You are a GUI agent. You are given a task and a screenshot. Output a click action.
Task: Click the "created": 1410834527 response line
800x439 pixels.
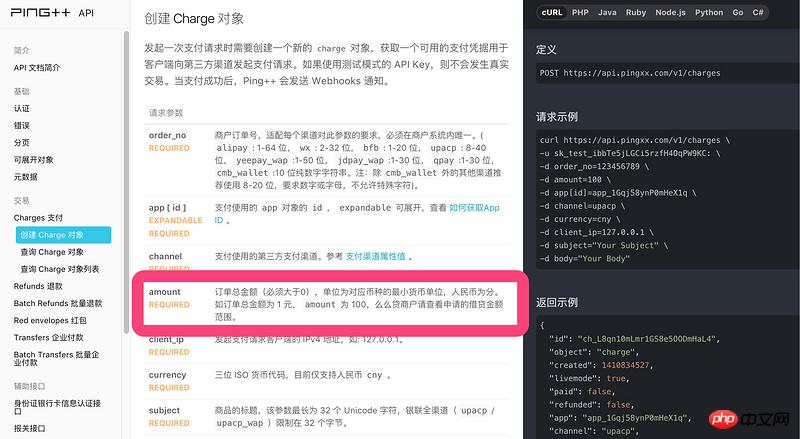(x=601, y=365)
